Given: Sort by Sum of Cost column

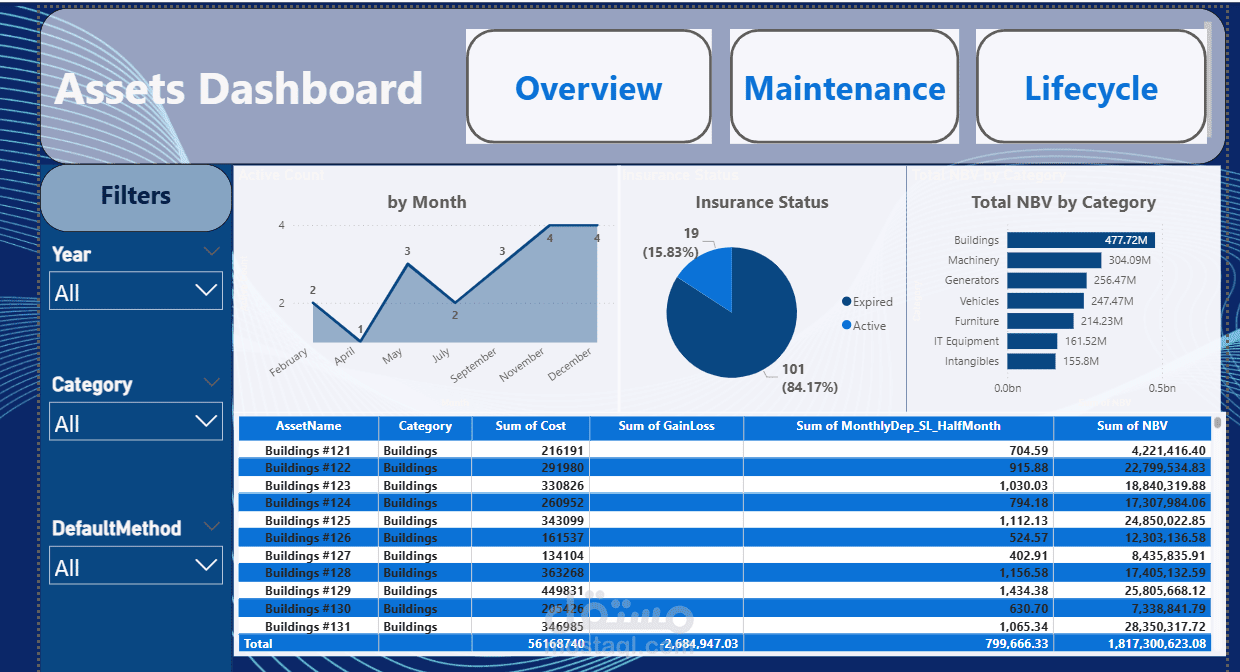Looking at the screenshot, I should point(531,426).
